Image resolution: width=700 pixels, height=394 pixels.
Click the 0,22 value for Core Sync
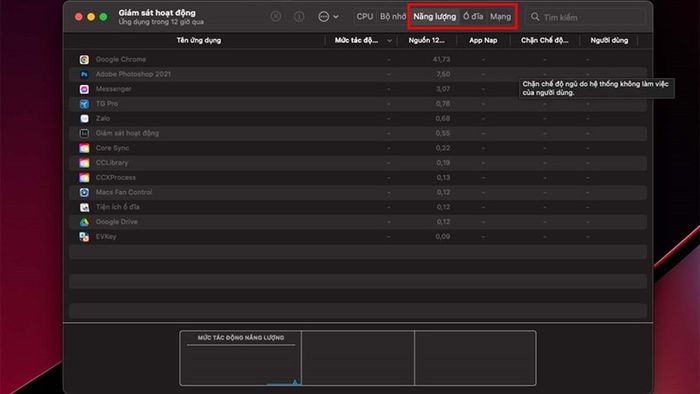pos(443,148)
